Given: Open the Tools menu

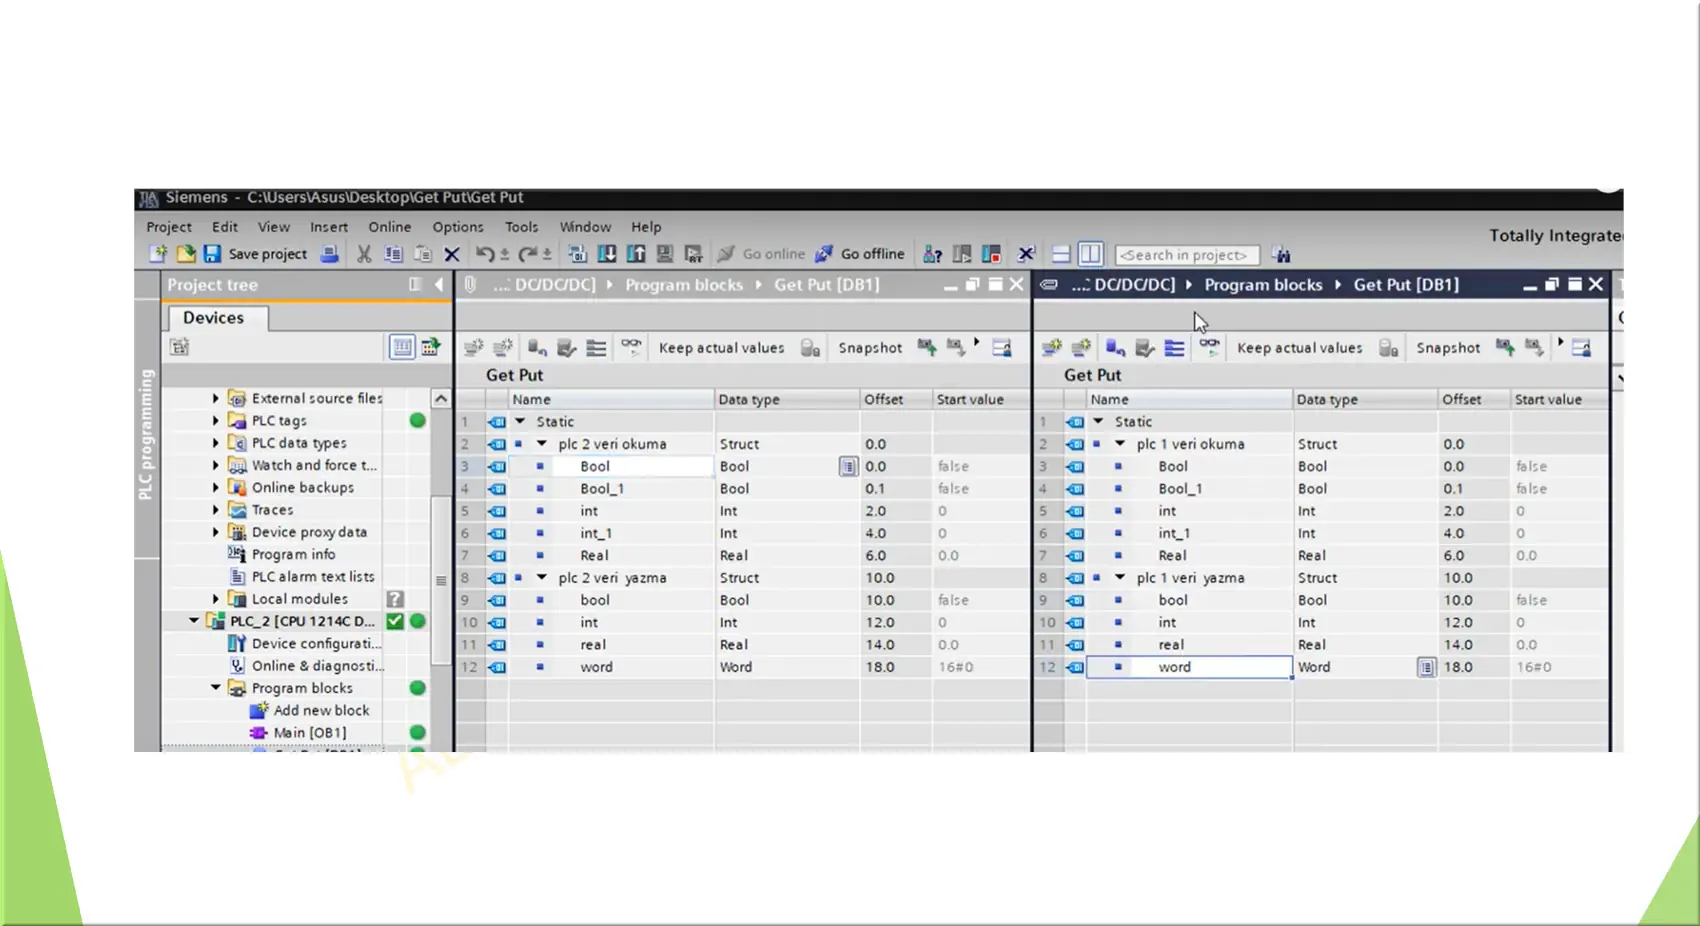Looking at the screenshot, I should [x=521, y=227].
